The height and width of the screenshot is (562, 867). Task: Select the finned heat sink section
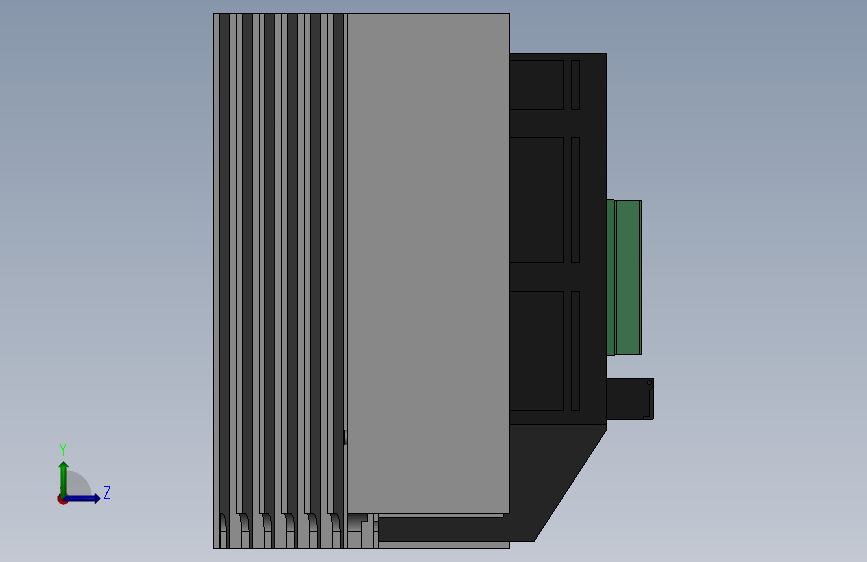(x=280, y=280)
